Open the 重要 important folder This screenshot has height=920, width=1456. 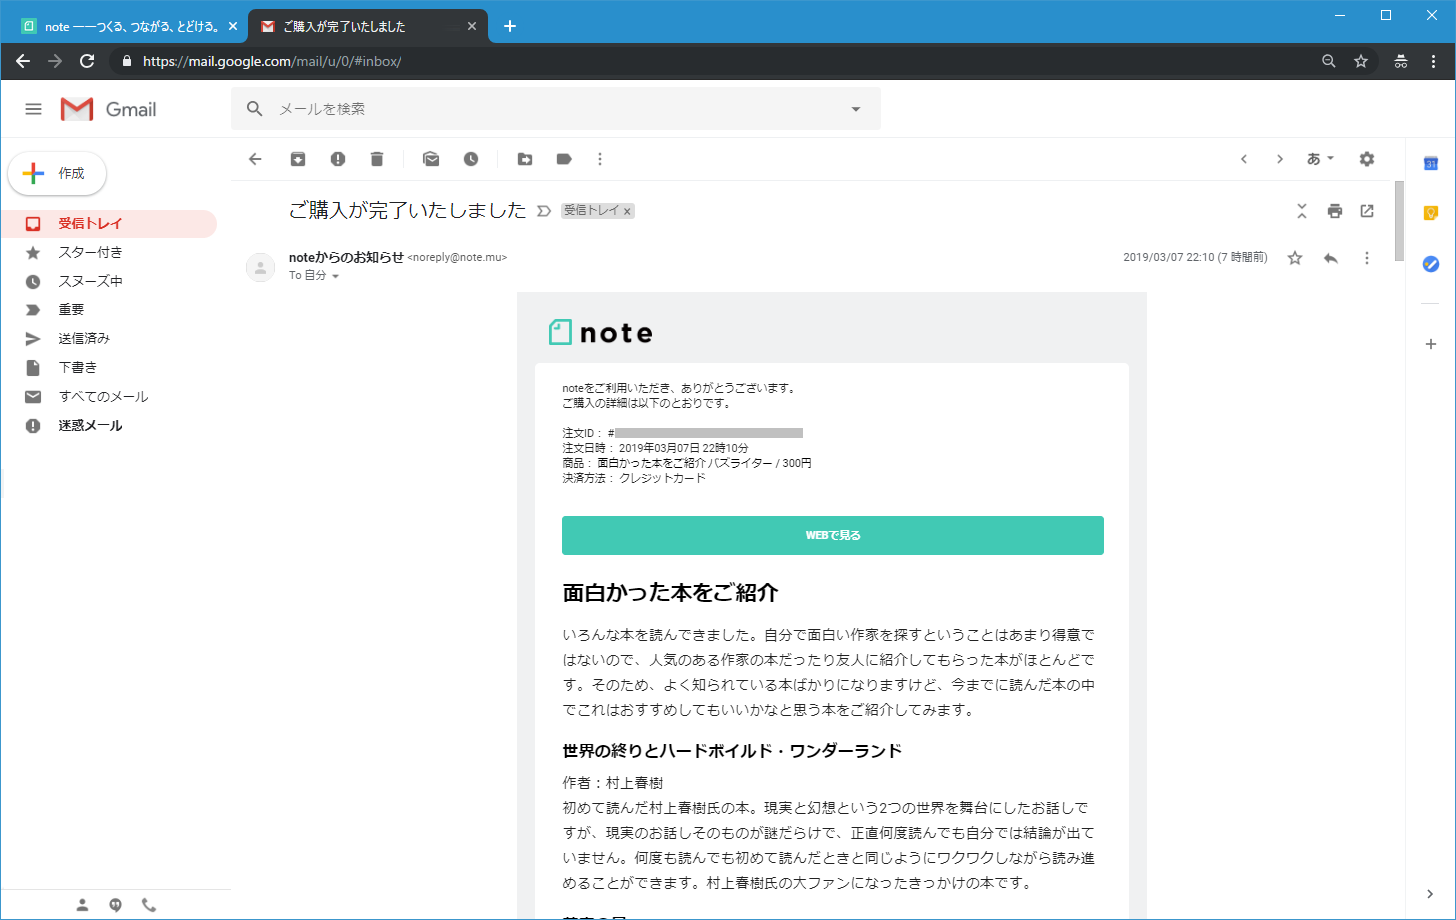tap(109, 310)
